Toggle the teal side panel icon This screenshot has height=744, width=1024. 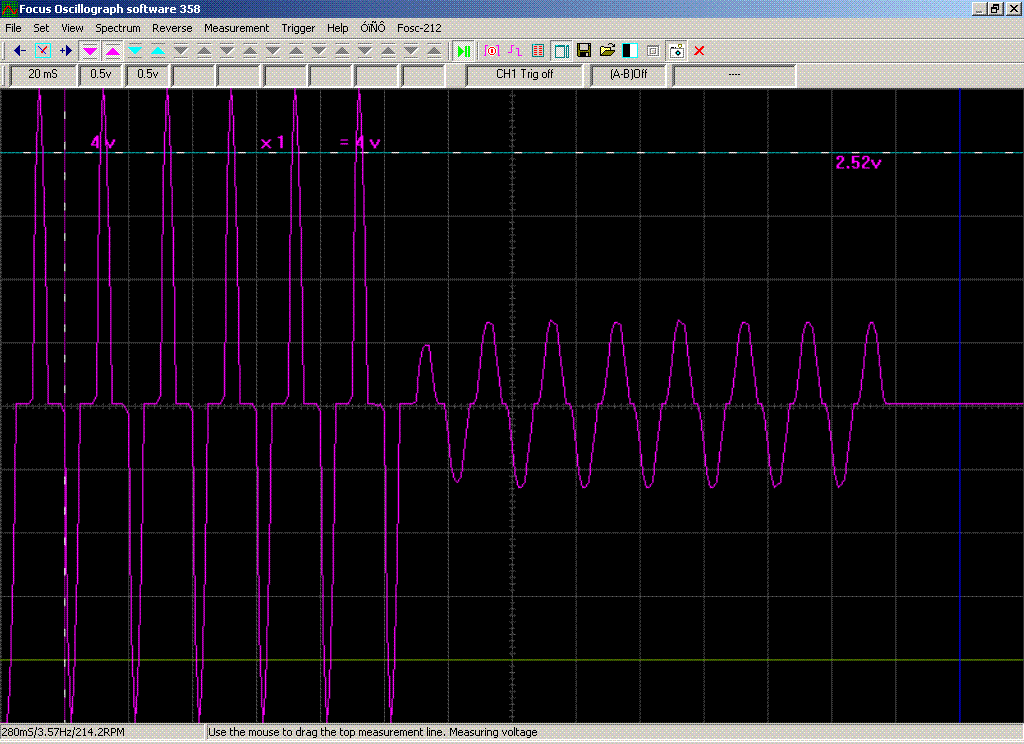pyautogui.click(x=561, y=50)
